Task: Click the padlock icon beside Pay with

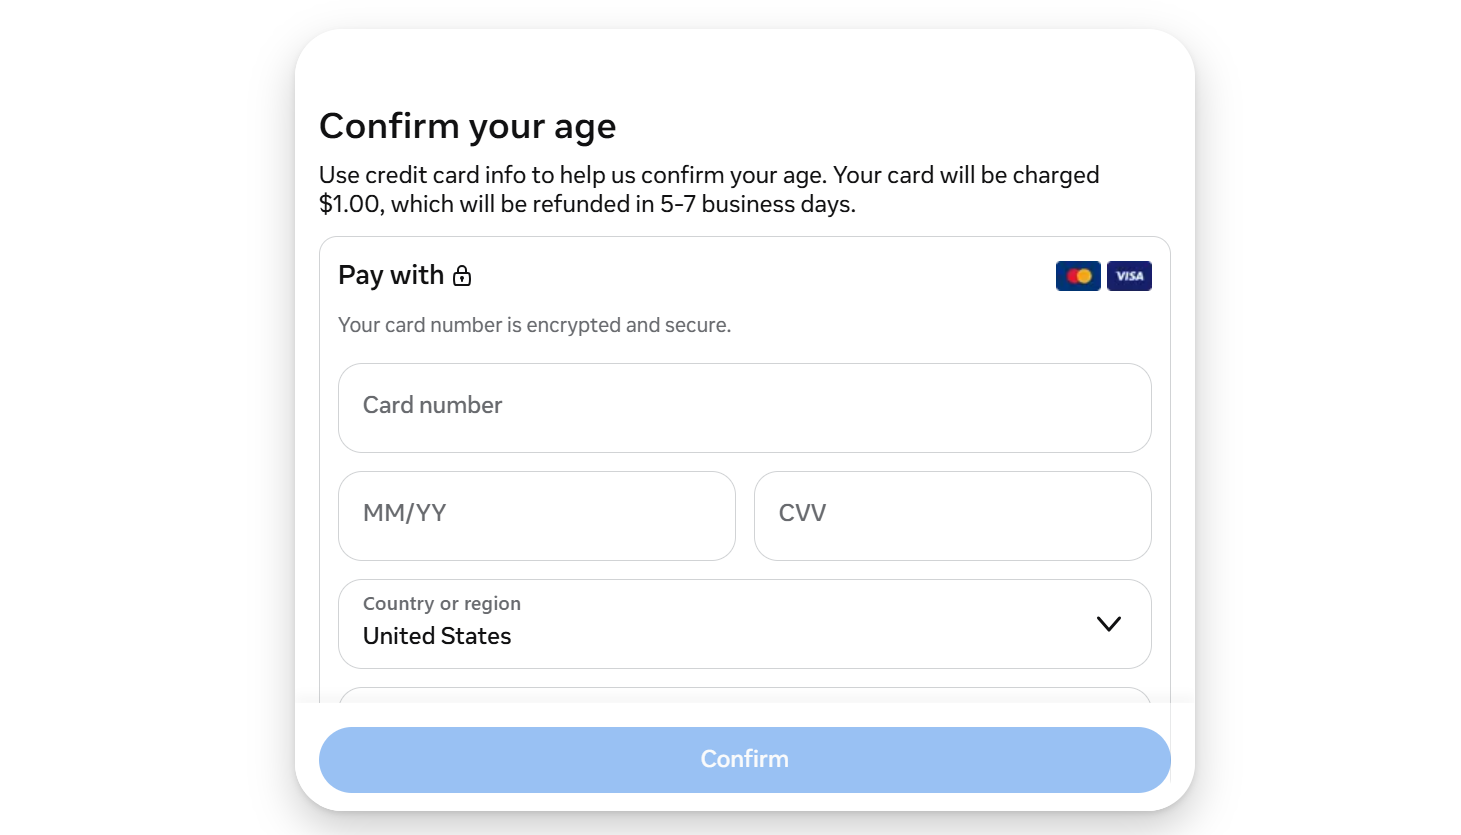Action: pos(462,275)
